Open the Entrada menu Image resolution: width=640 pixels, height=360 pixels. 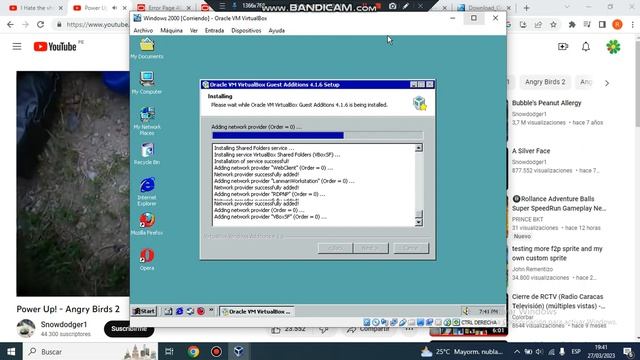pyautogui.click(x=214, y=31)
